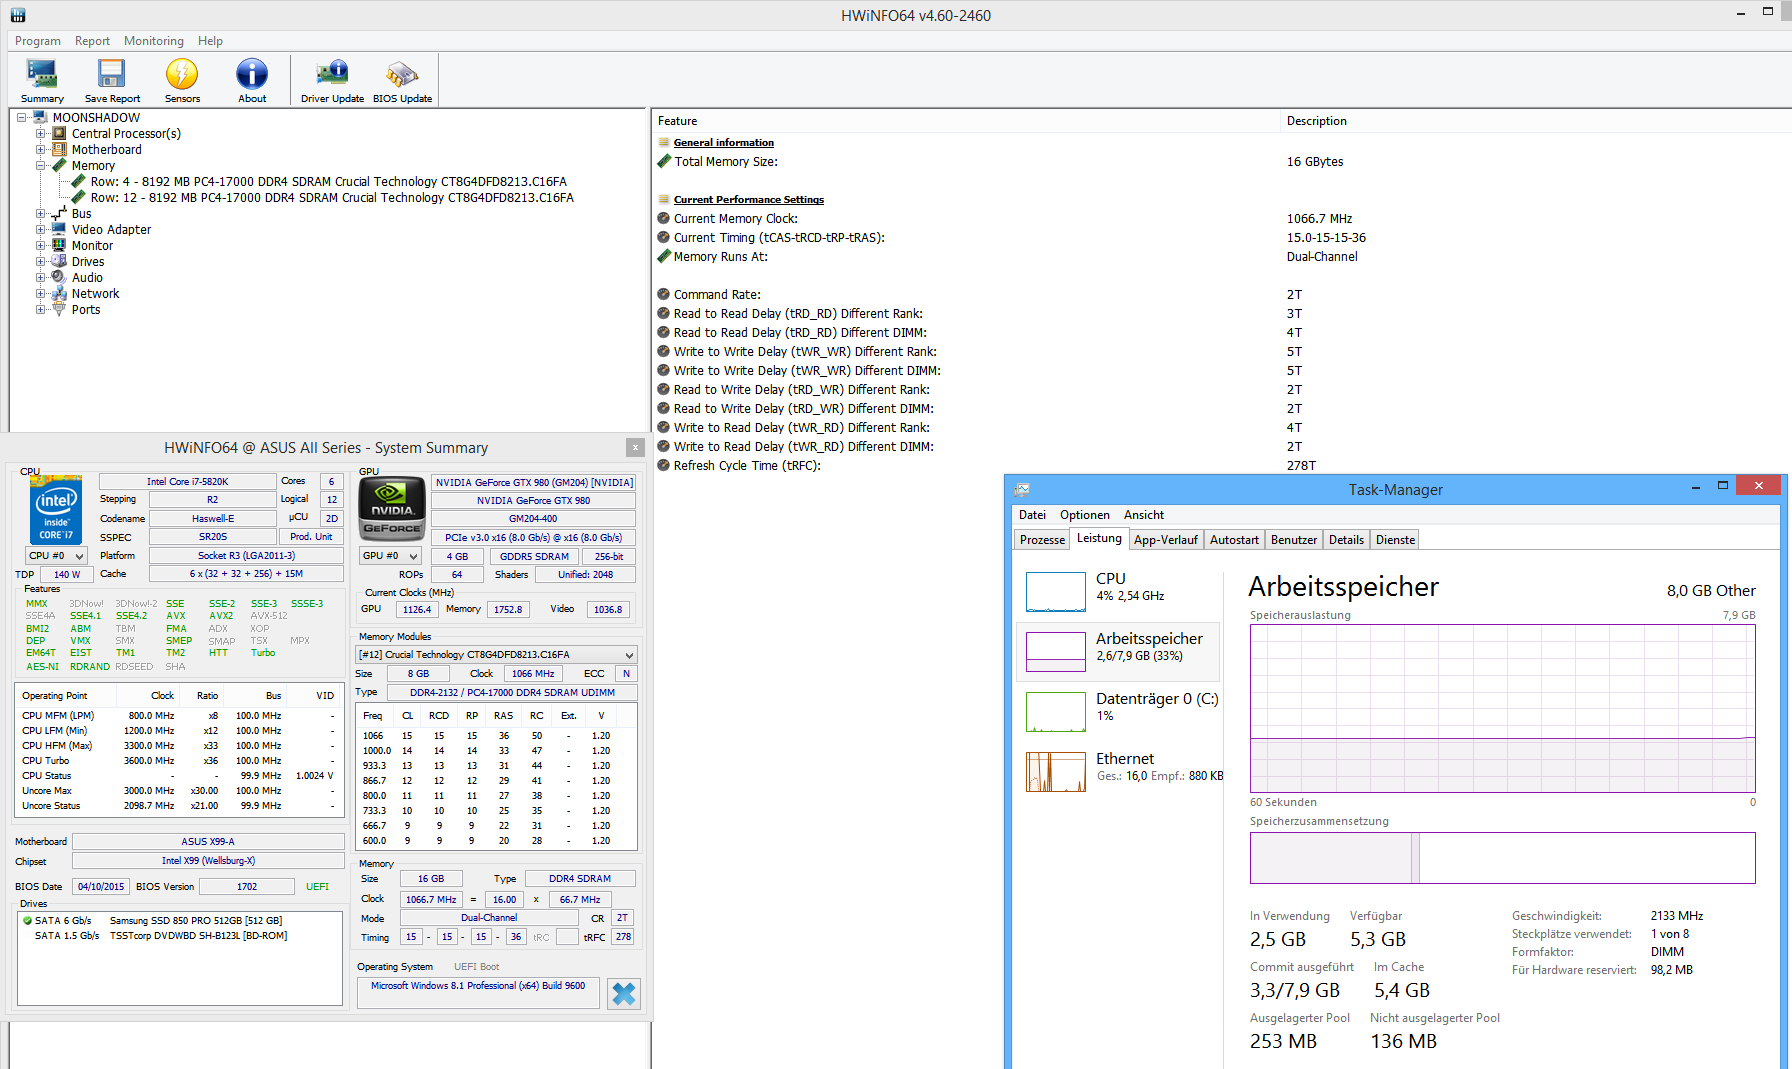Click the Bus tree icon
The image size is (1792, 1069).
[x=59, y=214]
